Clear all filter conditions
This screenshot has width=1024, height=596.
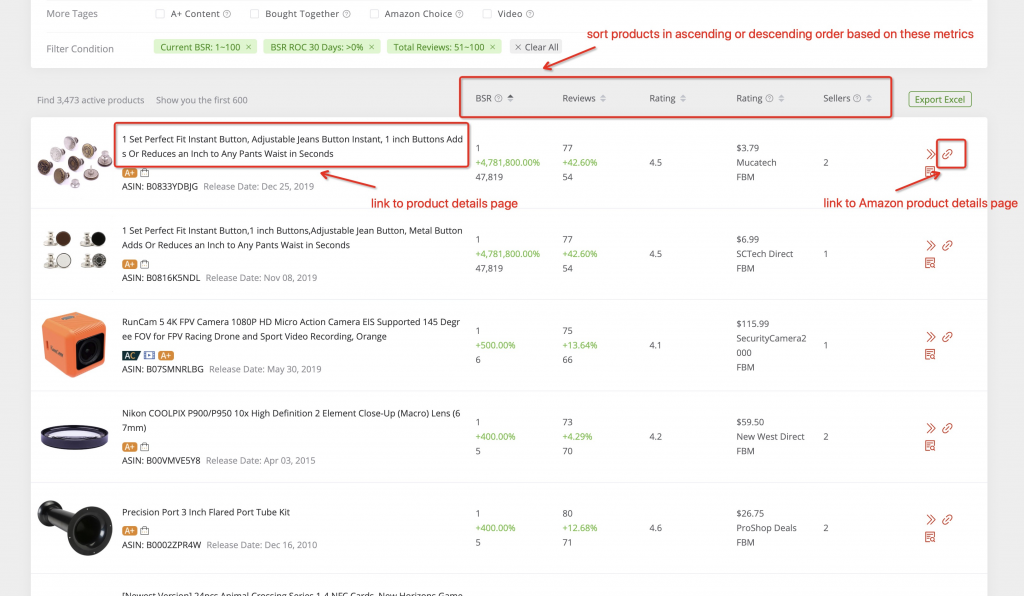pyautogui.click(x=536, y=47)
